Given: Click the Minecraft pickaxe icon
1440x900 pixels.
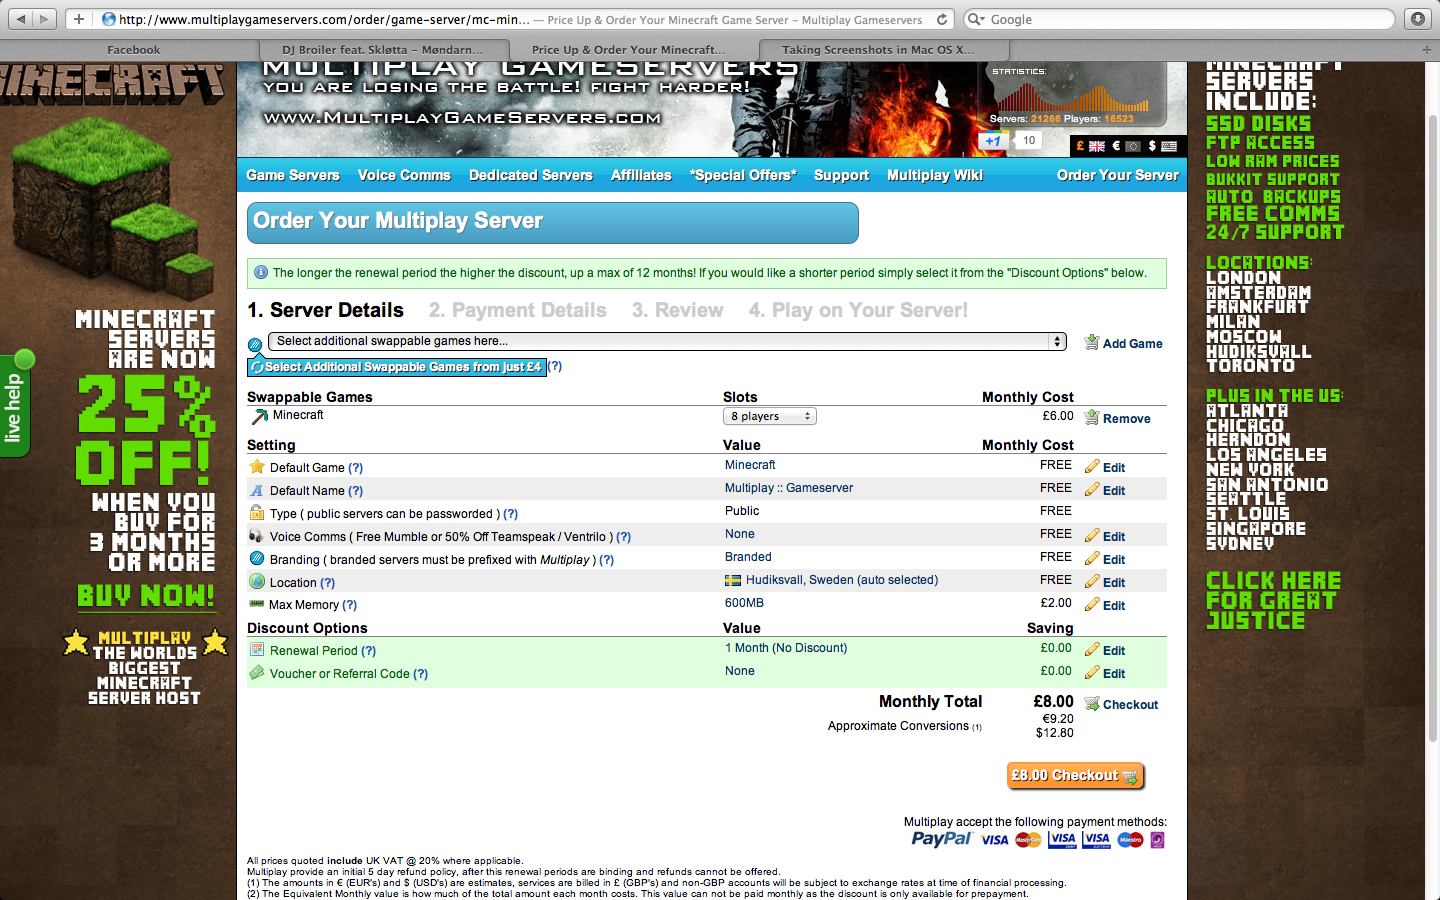Looking at the screenshot, I should pyautogui.click(x=260, y=416).
